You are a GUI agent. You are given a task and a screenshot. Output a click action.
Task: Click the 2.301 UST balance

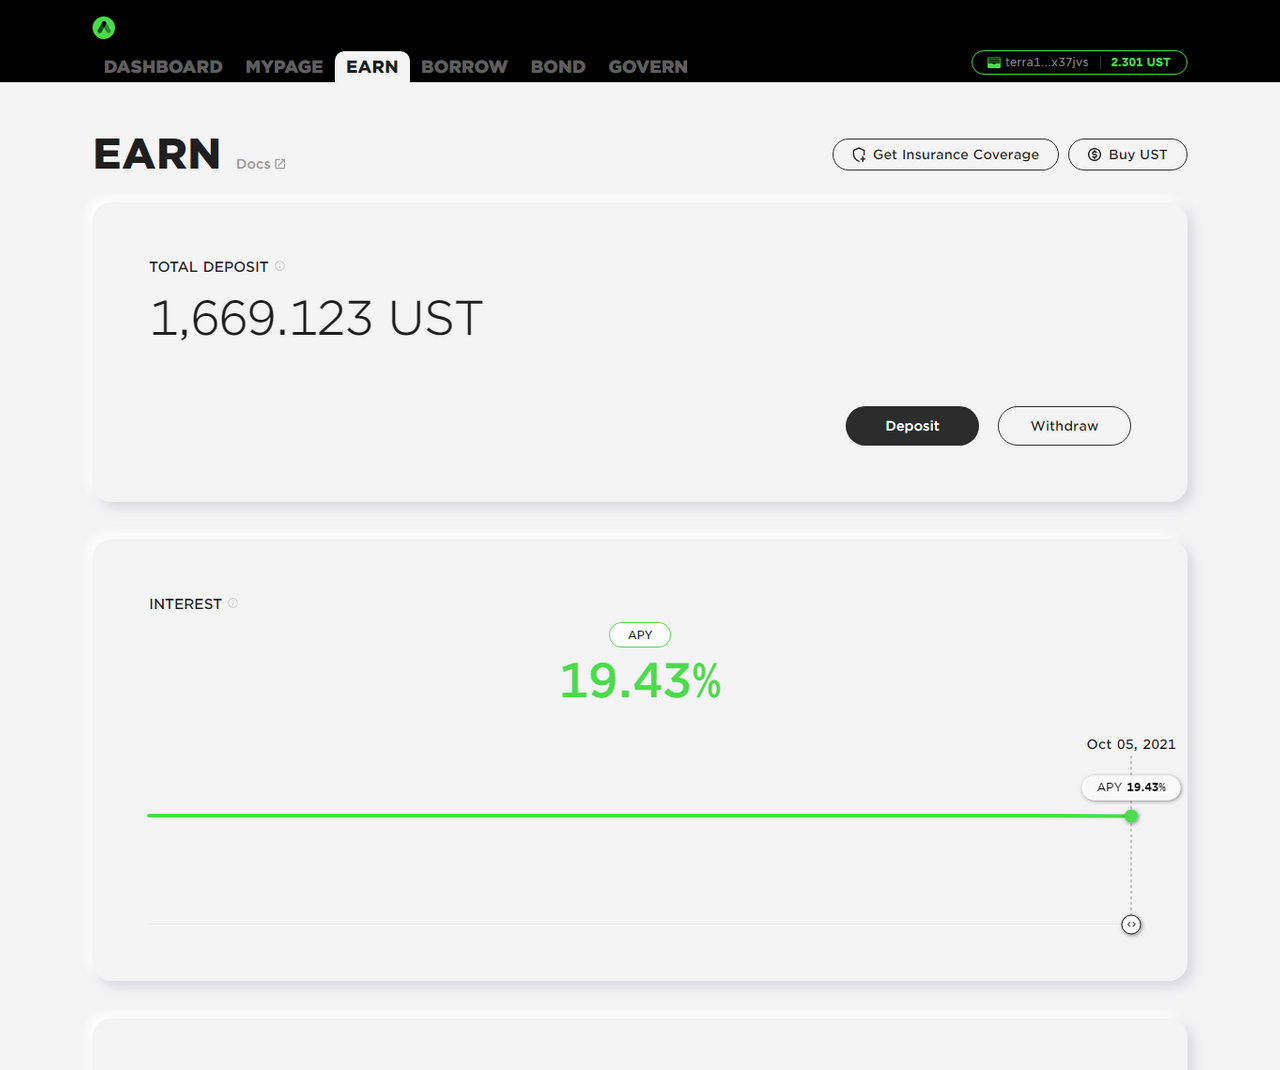(1140, 62)
